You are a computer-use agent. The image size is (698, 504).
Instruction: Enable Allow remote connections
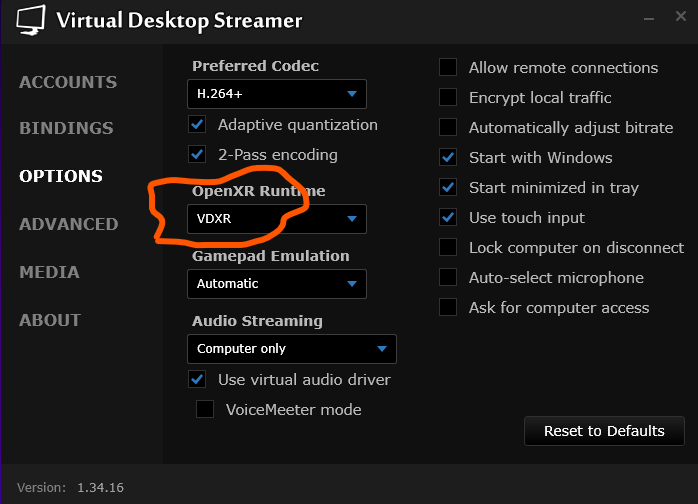click(448, 68)
